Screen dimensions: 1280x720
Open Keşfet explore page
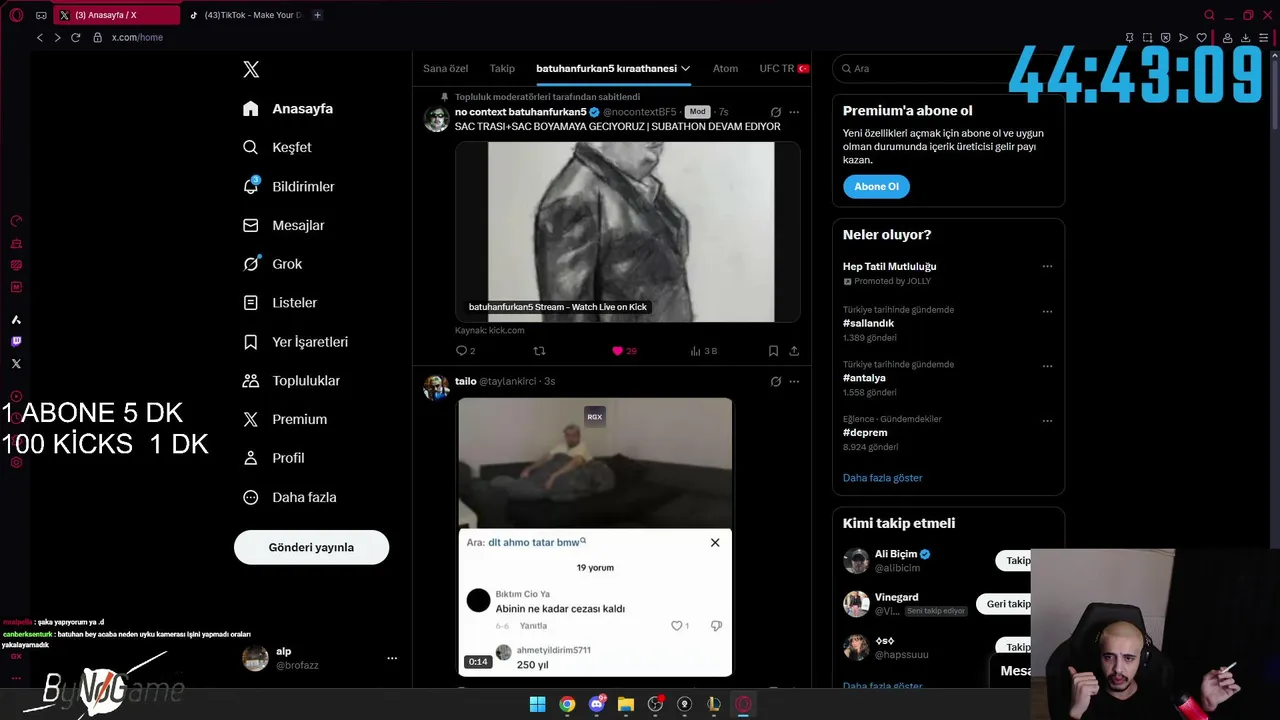click(277, 147)
